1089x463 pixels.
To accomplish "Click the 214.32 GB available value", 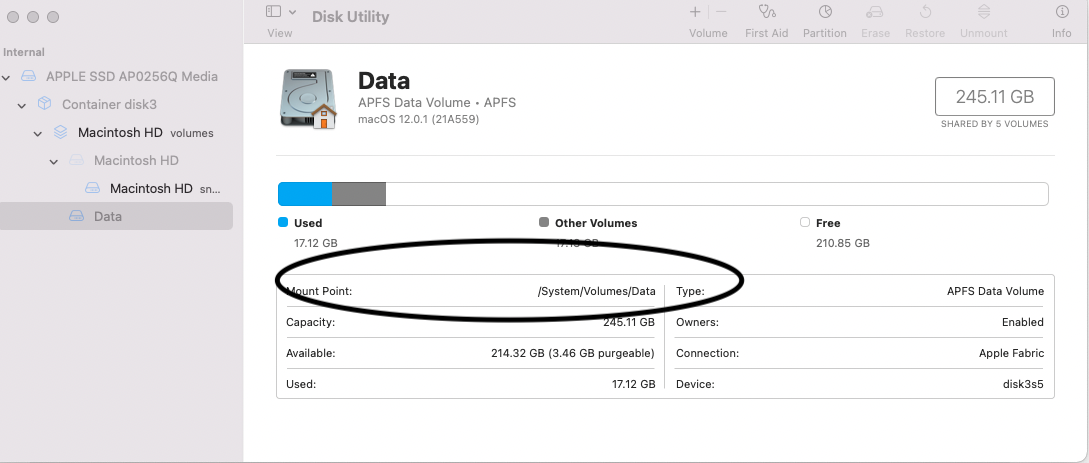I will pyautogui.click(x=573, y=353).
